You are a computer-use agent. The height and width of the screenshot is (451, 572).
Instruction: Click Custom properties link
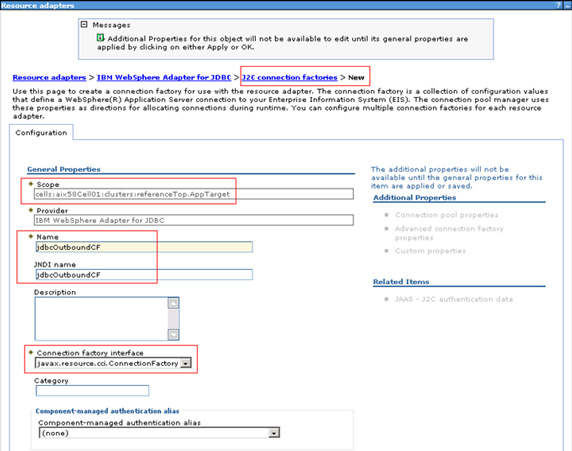[430, 251]
